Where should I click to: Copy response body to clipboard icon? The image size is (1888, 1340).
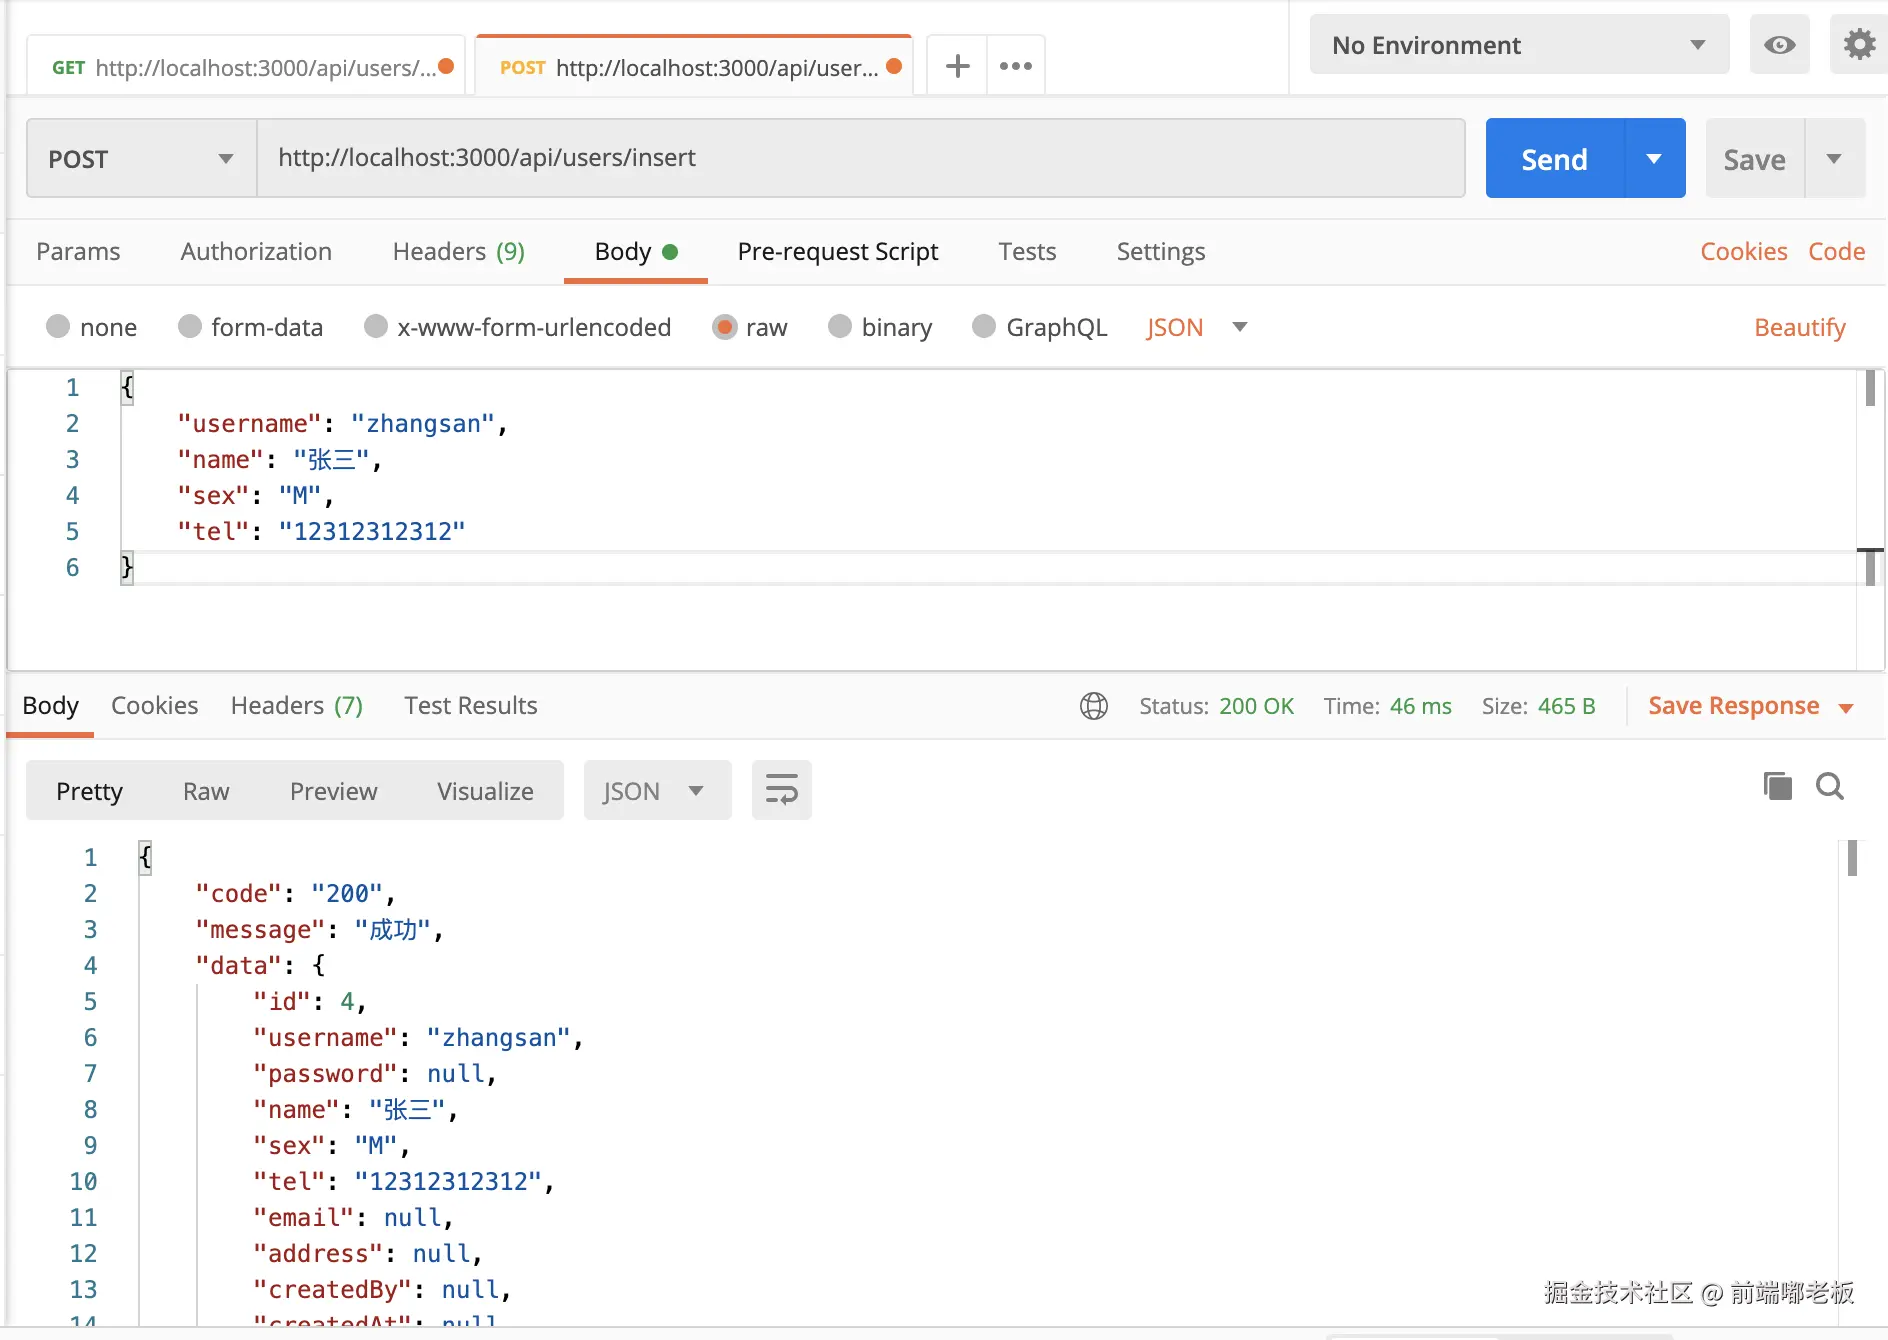[1777, 786]
